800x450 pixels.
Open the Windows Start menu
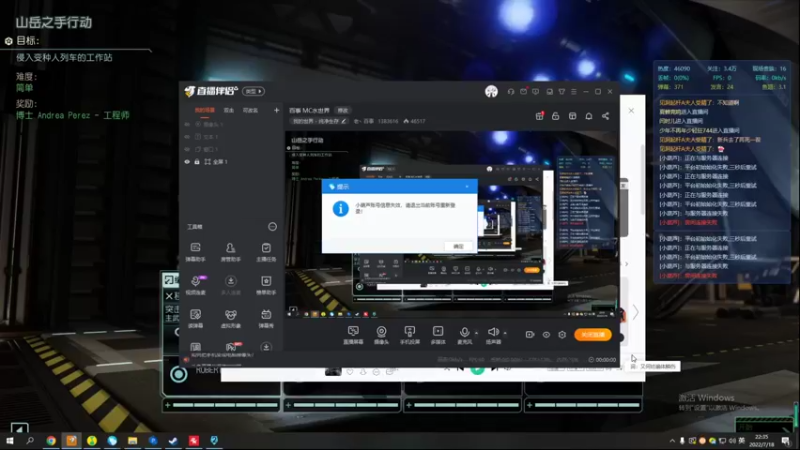(10, 441)
